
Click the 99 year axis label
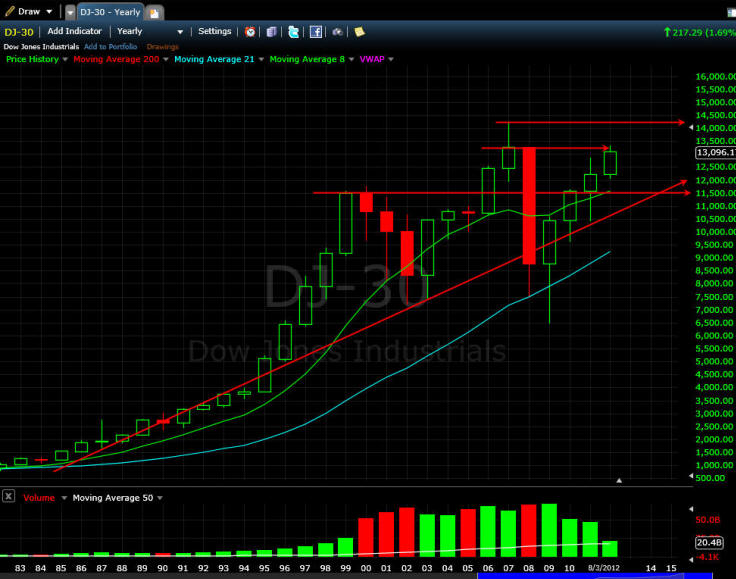tap(345, 568)
